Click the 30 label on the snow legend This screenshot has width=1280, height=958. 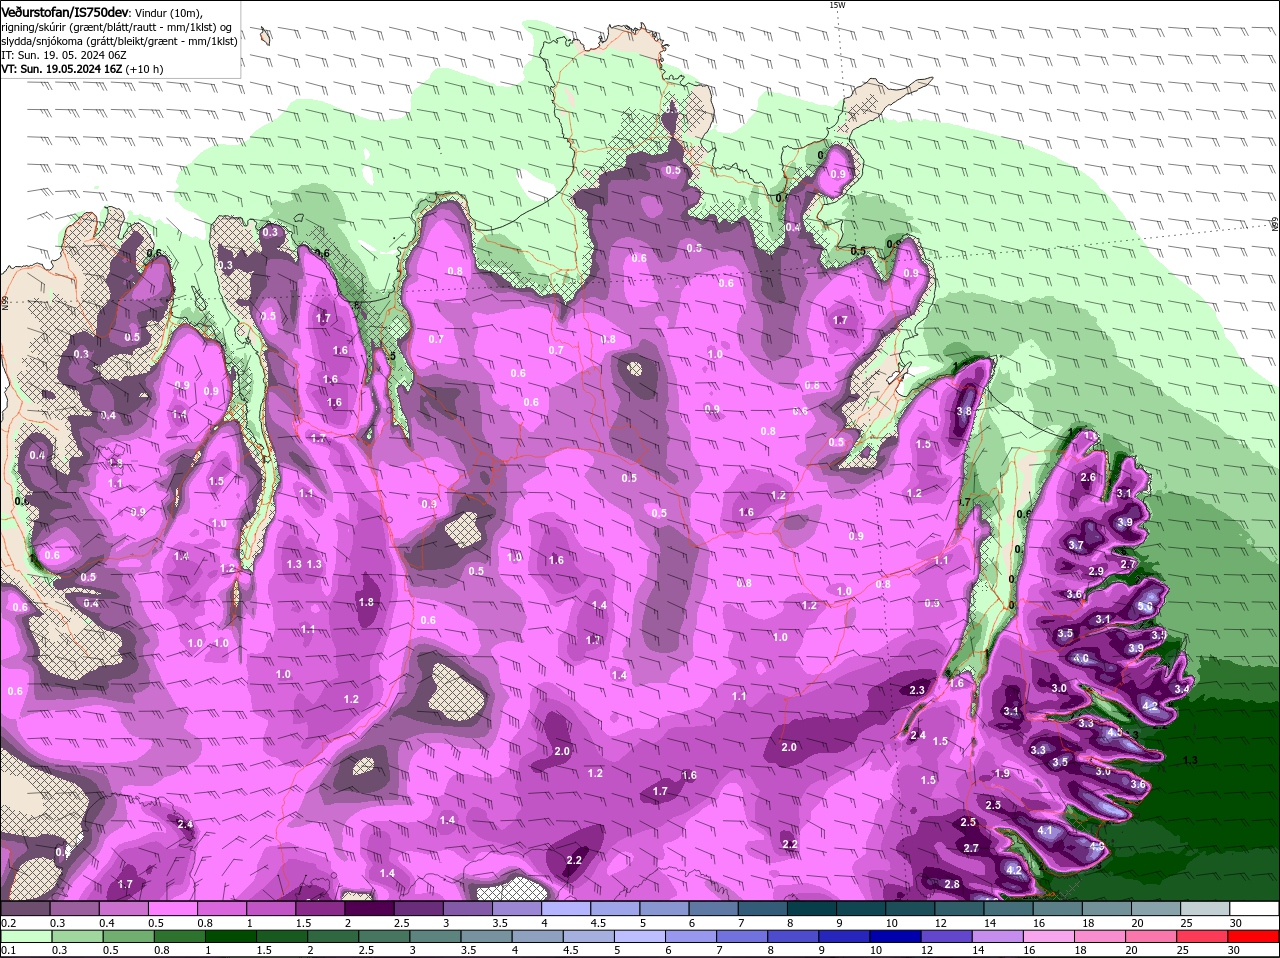[x=1235, y=923]
